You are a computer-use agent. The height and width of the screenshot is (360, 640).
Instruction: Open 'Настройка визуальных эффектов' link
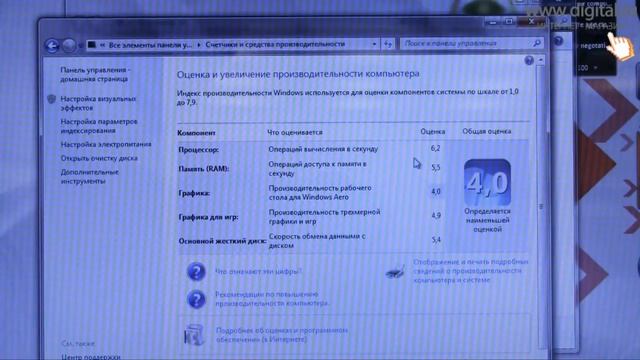(98, 103)
